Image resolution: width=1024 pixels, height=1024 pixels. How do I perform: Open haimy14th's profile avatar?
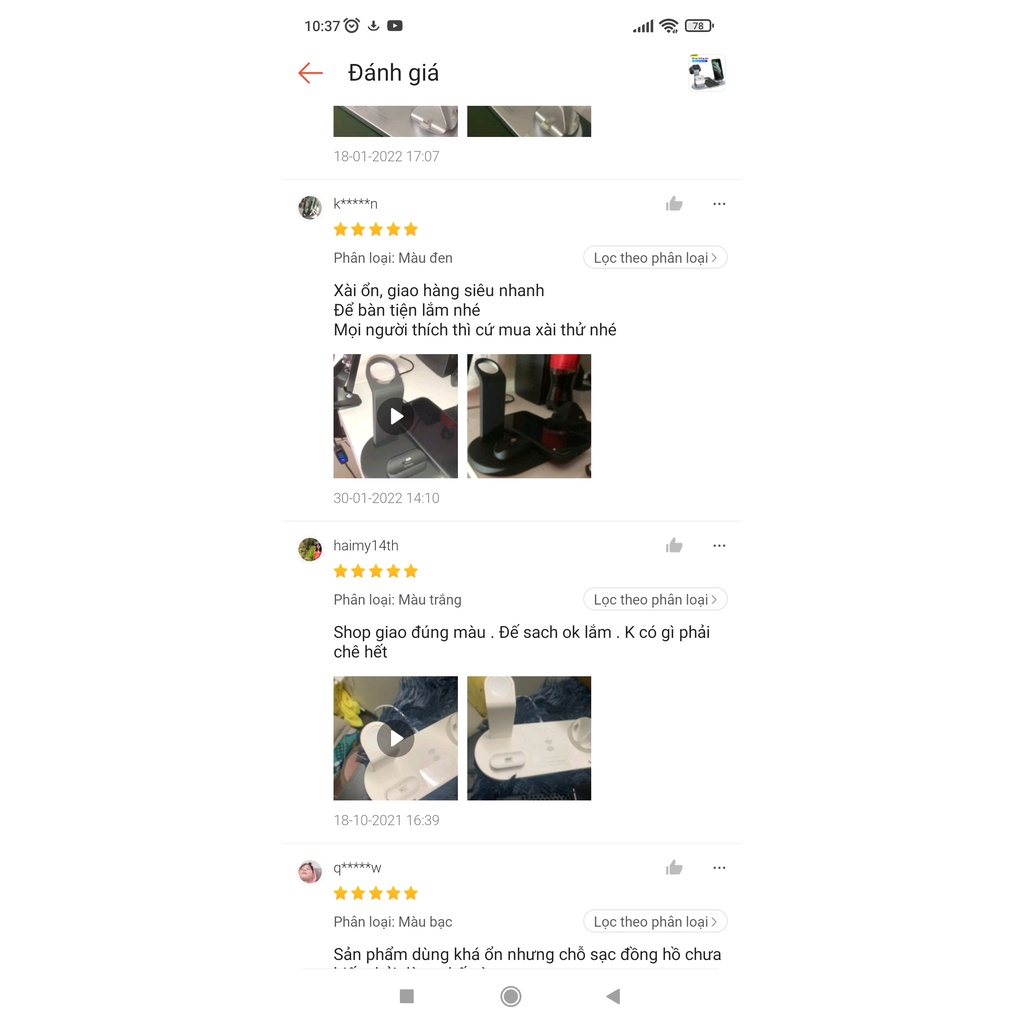tap(310, 549)
